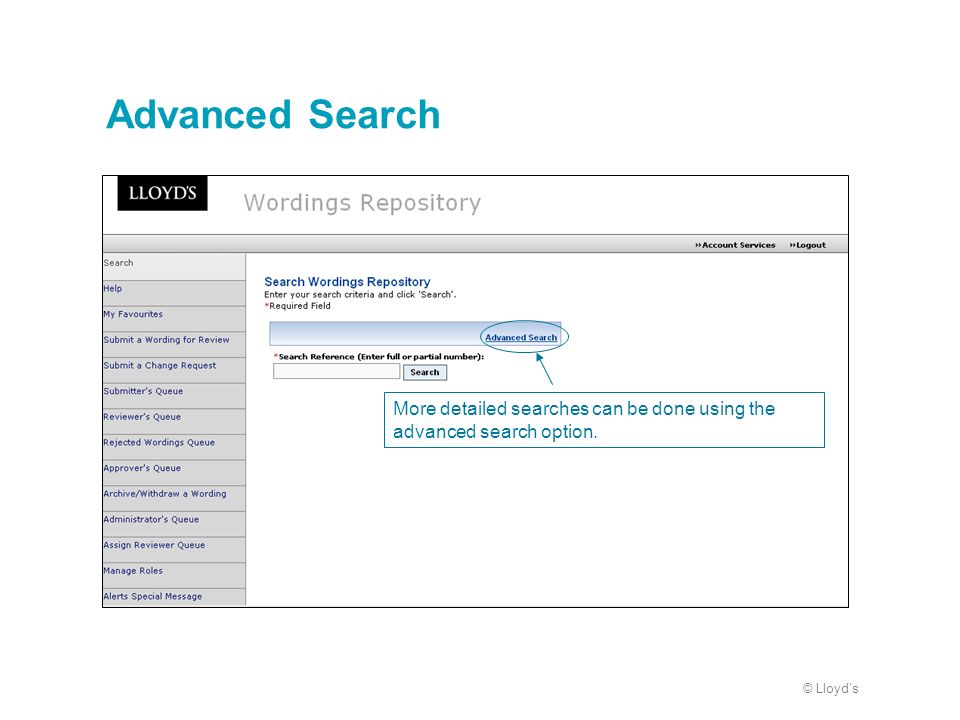This screenshot has height=720, width=960.
Task: Focus the Search Reference input field
Action: pos(336,372)
